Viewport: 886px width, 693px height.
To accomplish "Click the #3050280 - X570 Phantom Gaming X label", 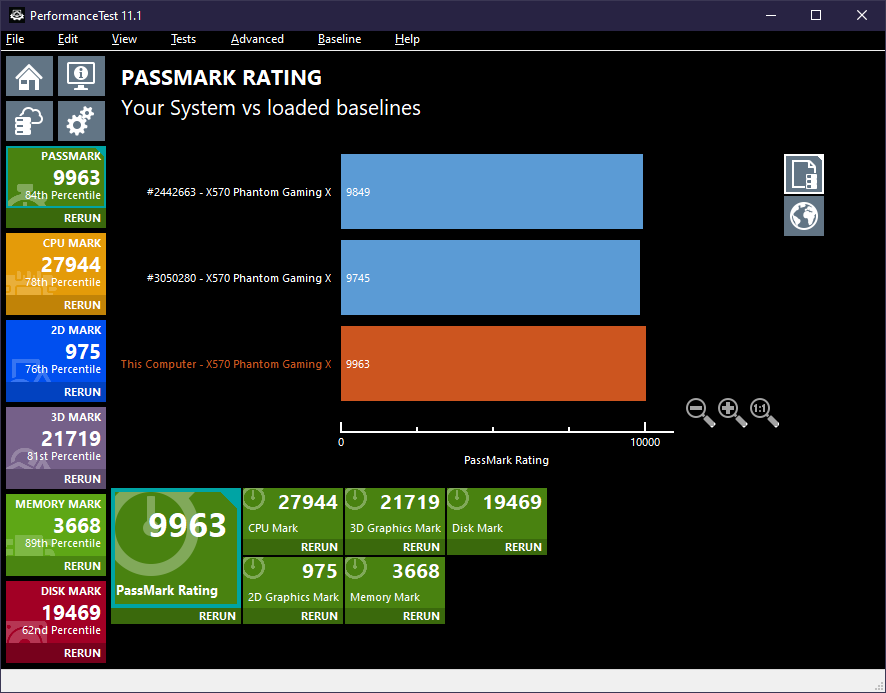I will point(239,278).
